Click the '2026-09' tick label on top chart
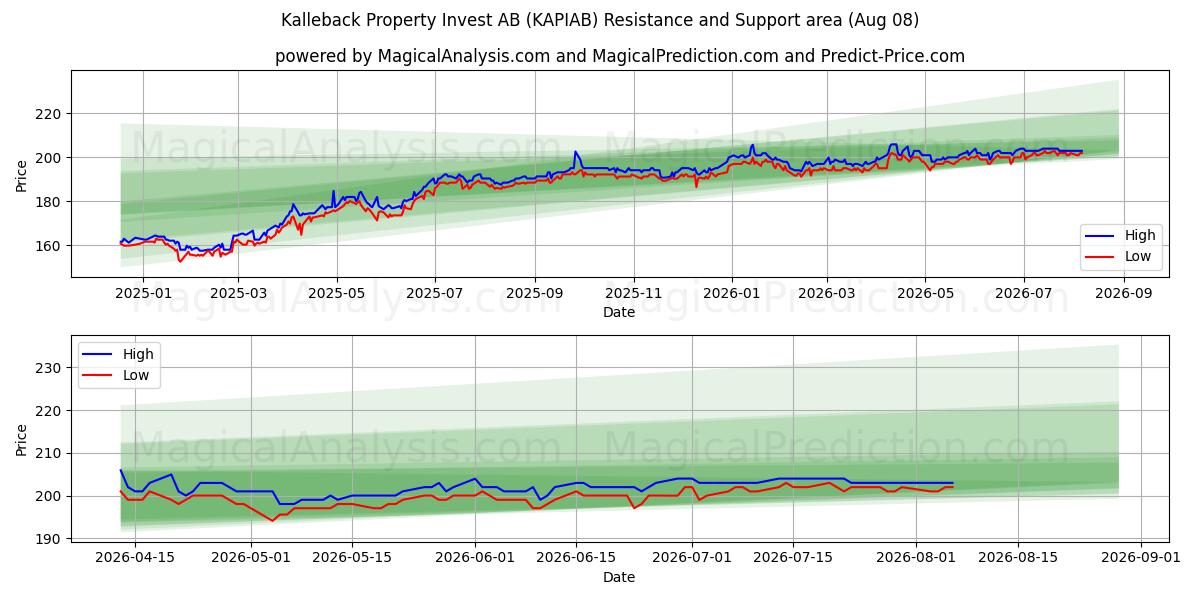The image size is (1200, 600). tap(1122, 295)
